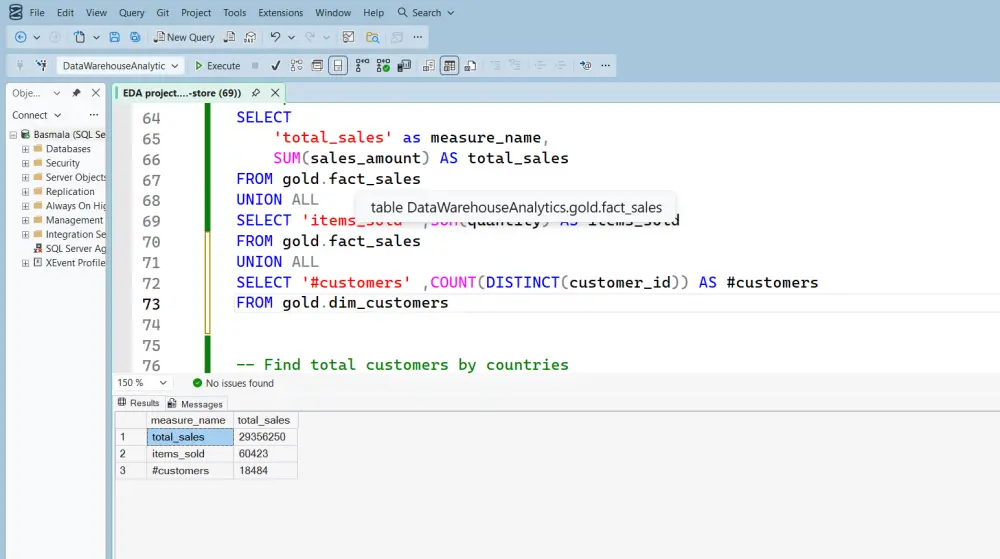Display the estimated execution plan
Viewport: 1000px width, 559px height.
pyautogui.click(x=297, y=66)
